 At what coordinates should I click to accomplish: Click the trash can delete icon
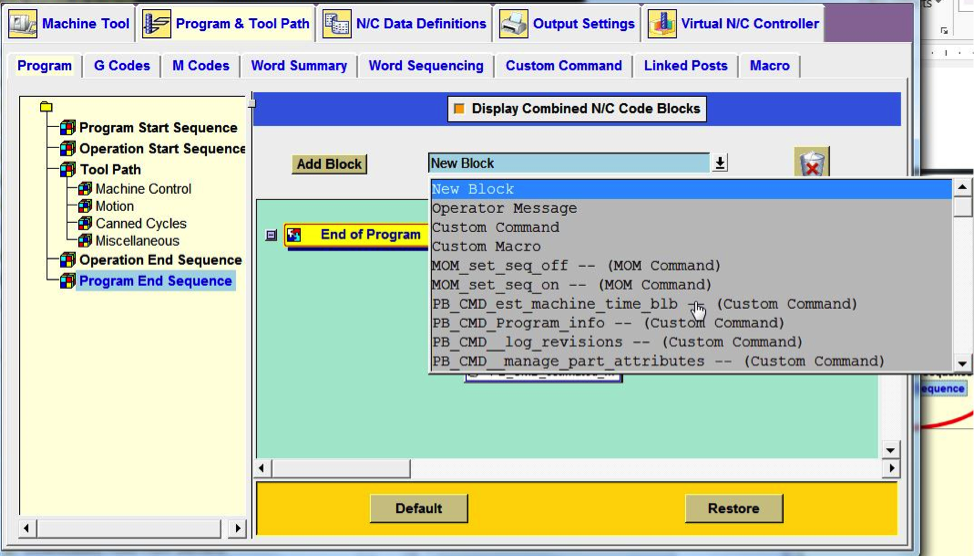click(812, 163)
